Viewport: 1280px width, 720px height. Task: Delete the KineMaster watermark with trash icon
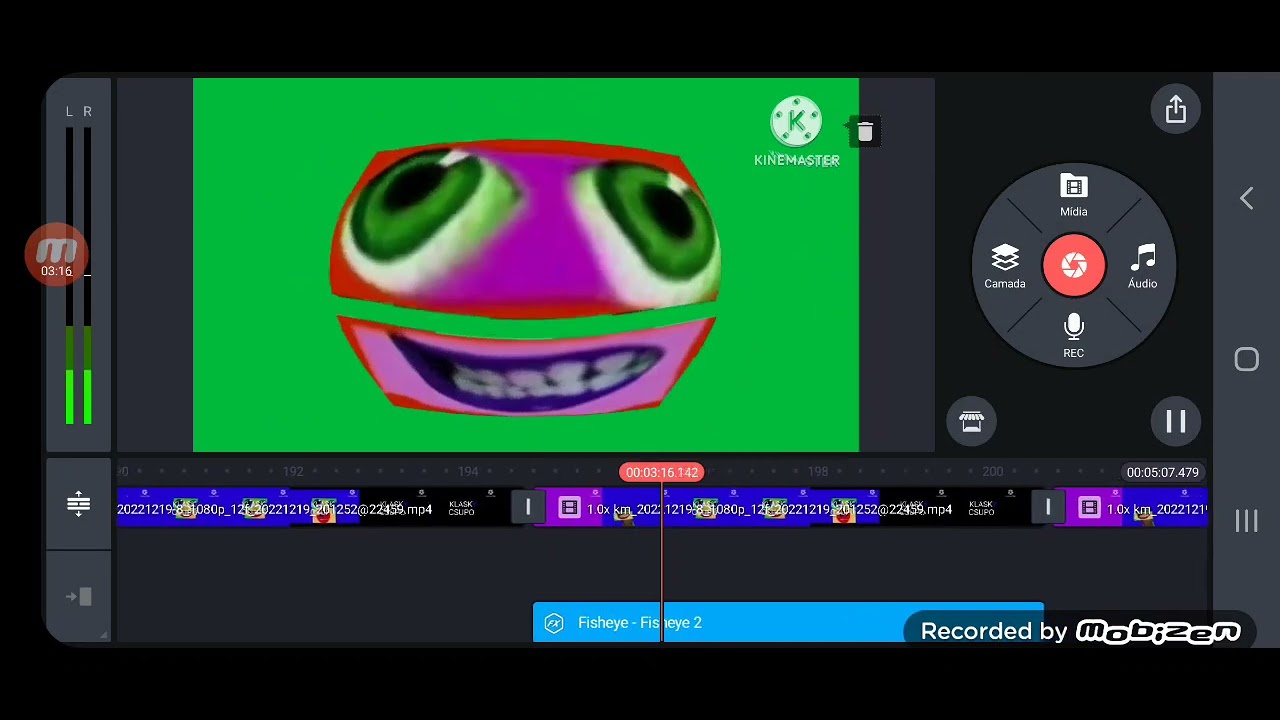point(865,132)
